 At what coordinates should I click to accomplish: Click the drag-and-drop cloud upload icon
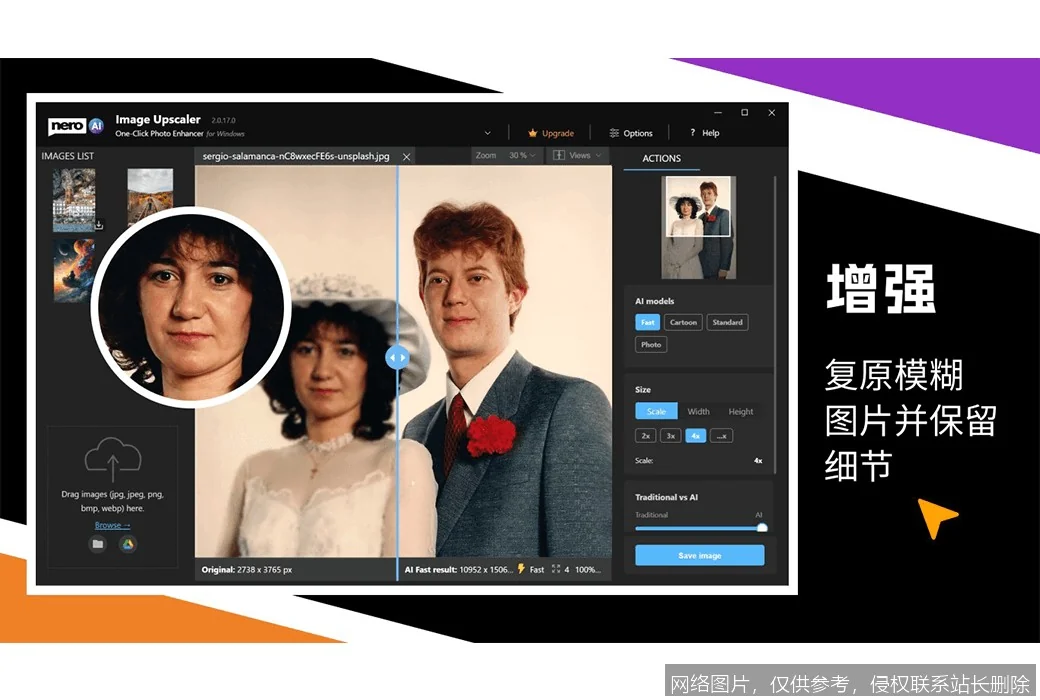[112, 460]
